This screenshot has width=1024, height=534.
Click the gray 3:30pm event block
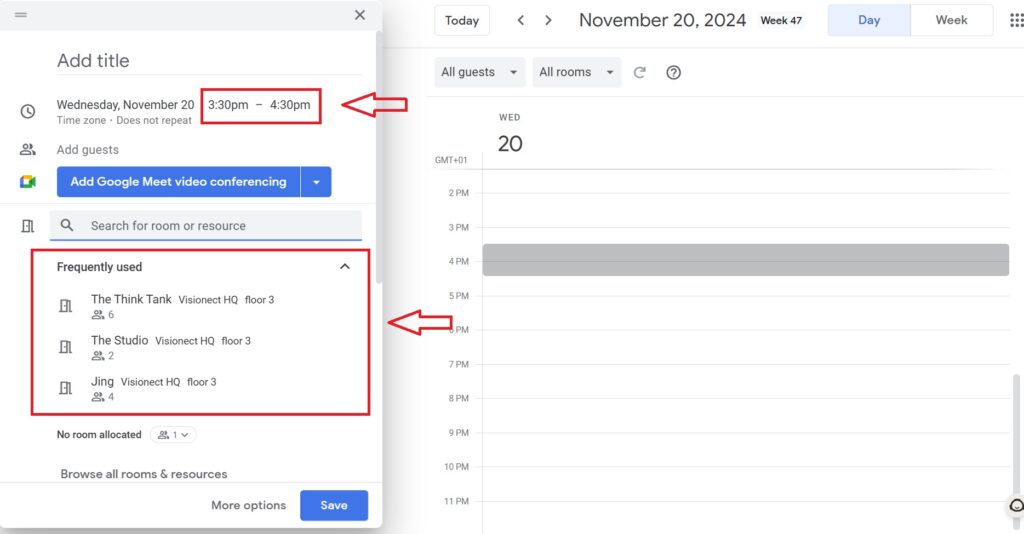tap(745, 260)
